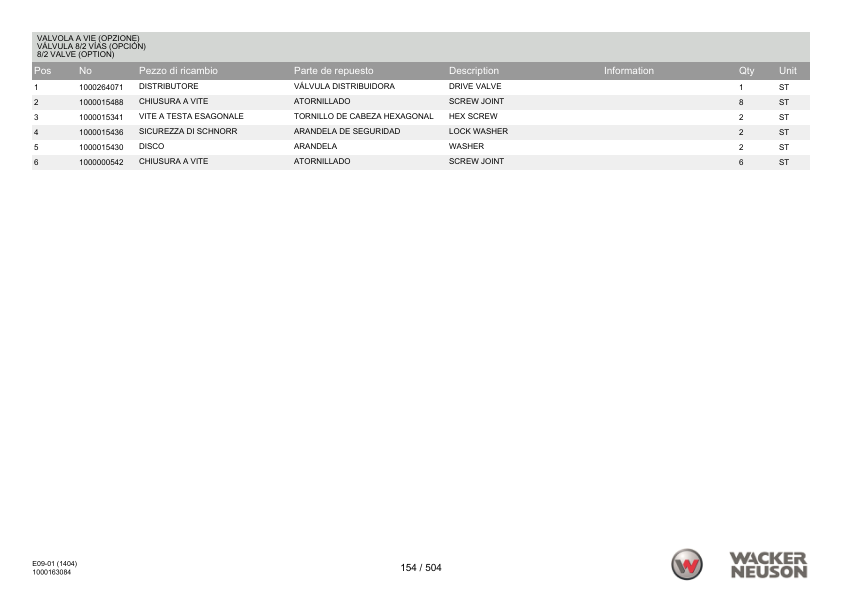842x595 pixels.
Task: Click the ARANDELA DE SEGURIDAD cell
Action: pyautogui.click(x=347, y=131)
